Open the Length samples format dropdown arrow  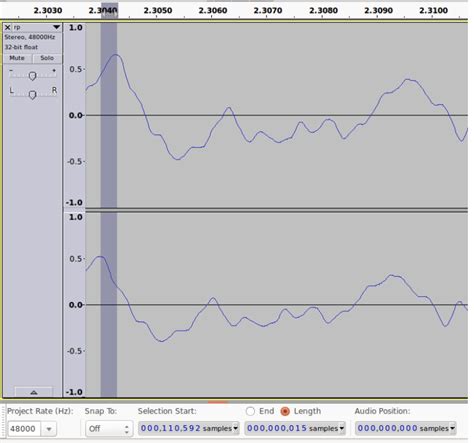coord(342,428)
